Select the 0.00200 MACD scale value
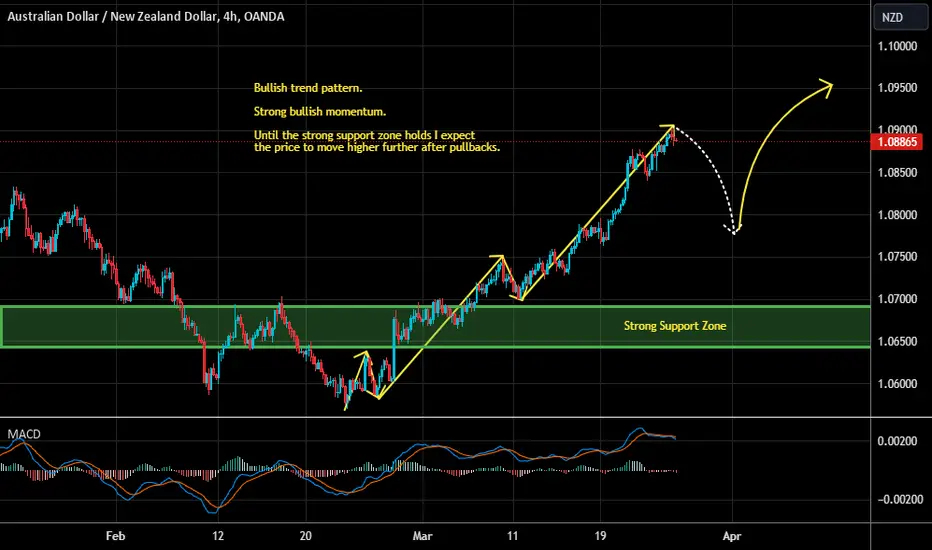932x550 pixels. (898, 441)
